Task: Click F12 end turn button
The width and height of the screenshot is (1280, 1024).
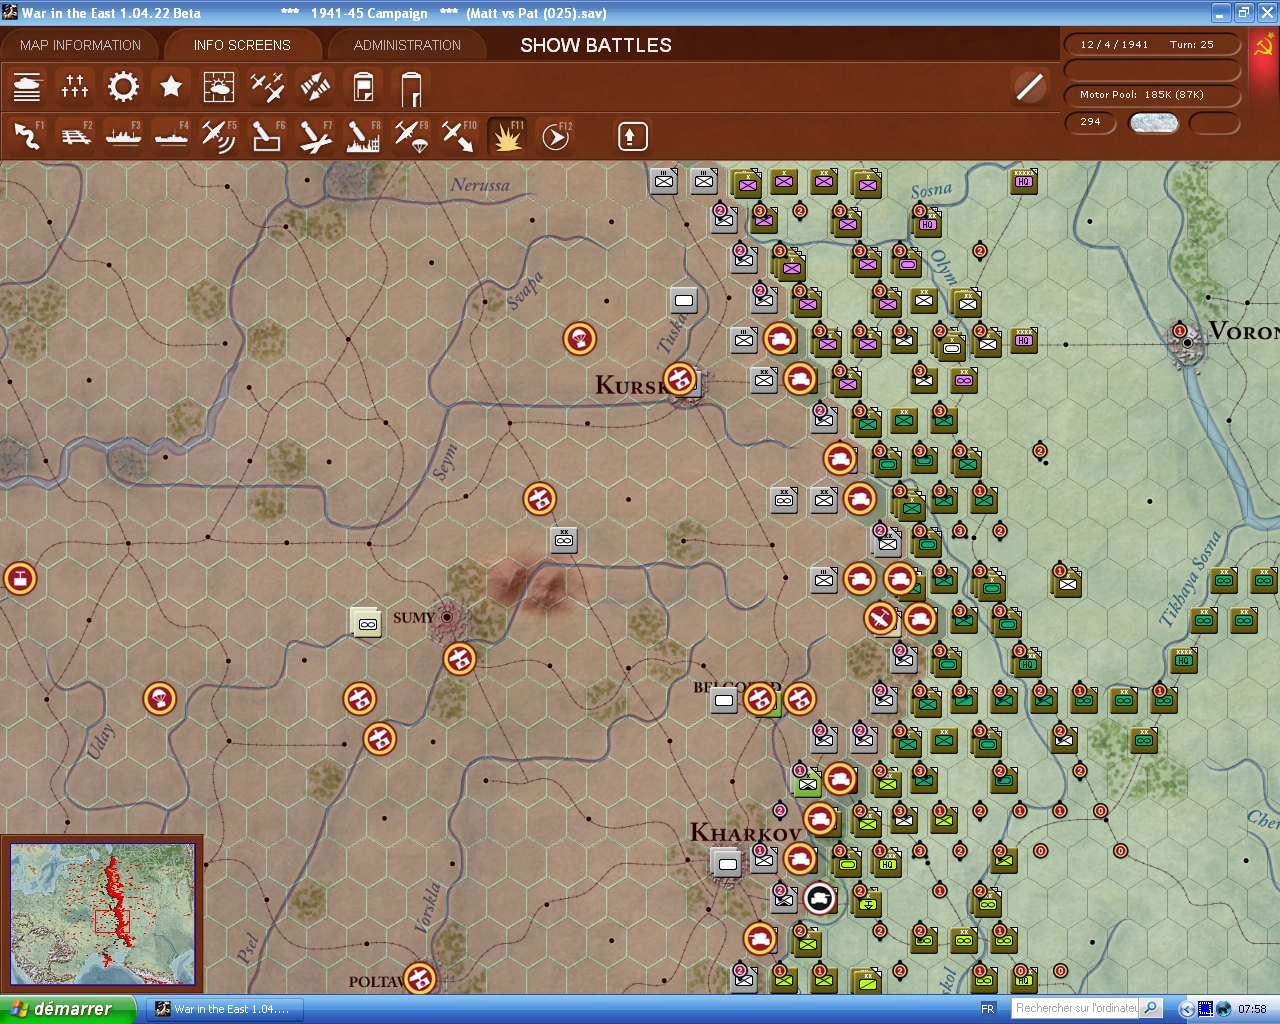Action: pos(555,136)
